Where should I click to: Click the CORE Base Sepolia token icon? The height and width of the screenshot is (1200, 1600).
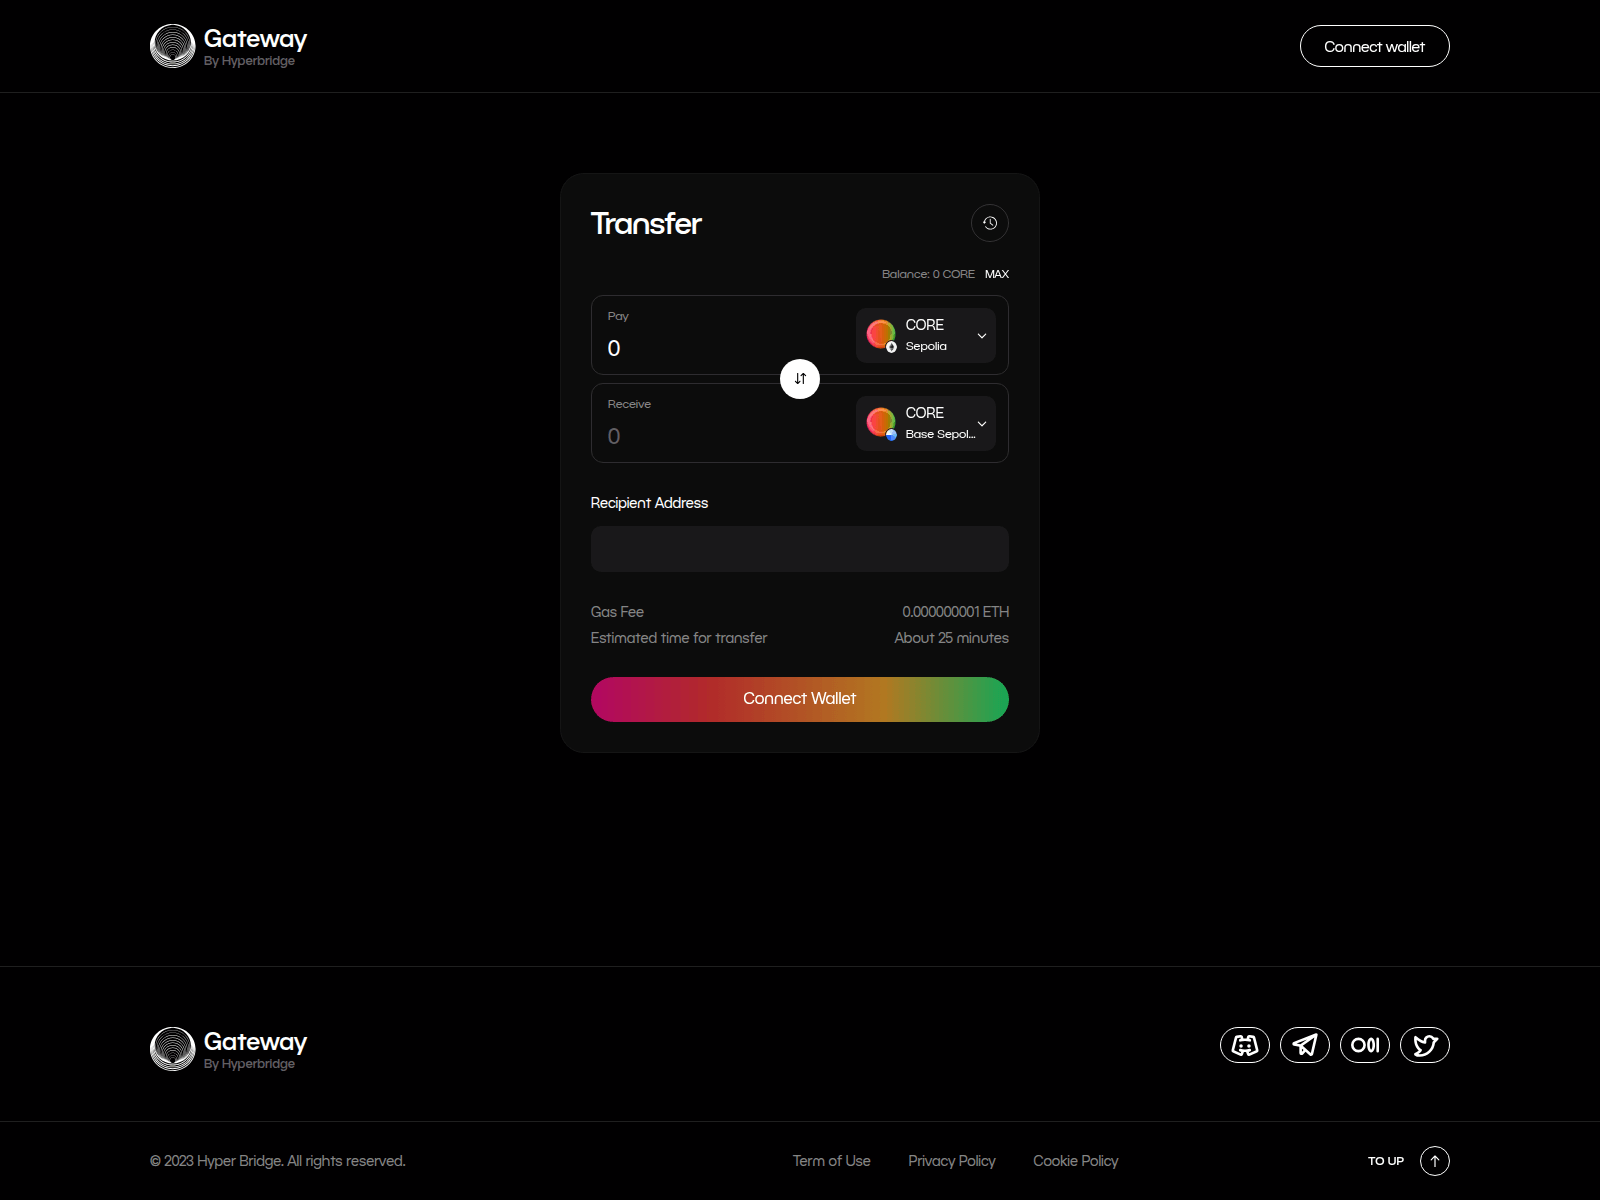pyautogui.click(x=881, y=423)
